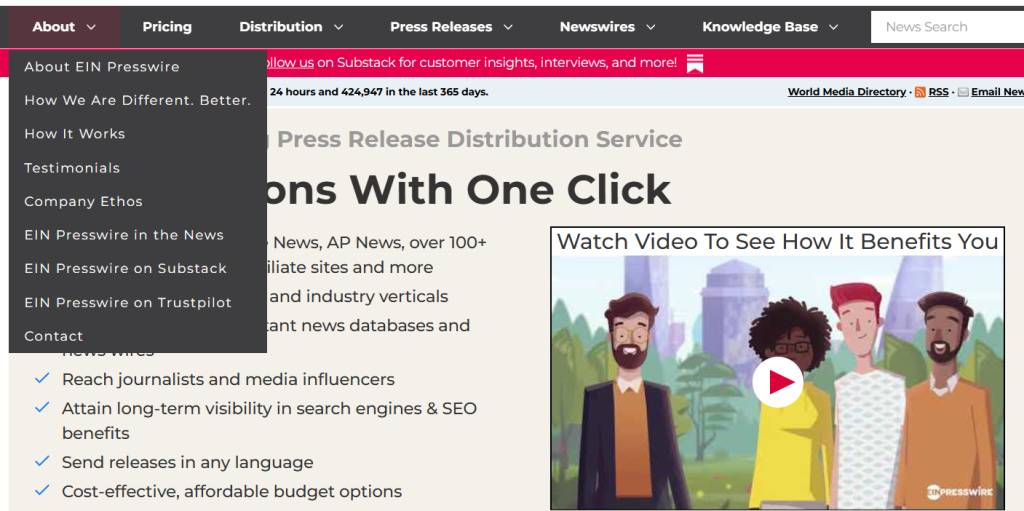Click the Substack bookmark icon in red banner
This screenshot has width=1024, height=511.
point(695,63)
